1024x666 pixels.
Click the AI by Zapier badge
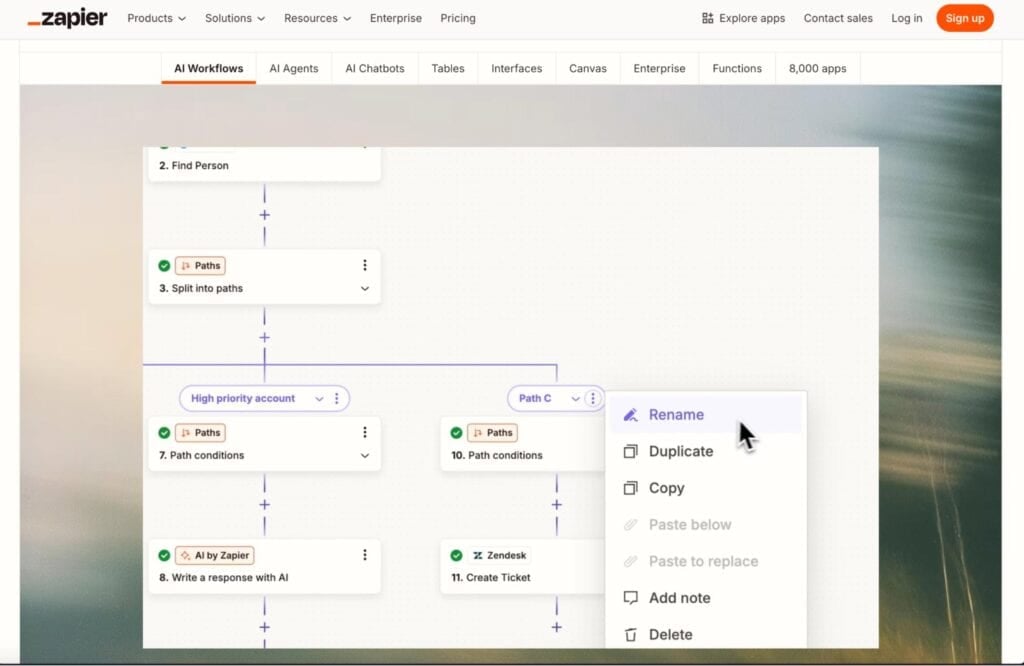tap(215, 556)
